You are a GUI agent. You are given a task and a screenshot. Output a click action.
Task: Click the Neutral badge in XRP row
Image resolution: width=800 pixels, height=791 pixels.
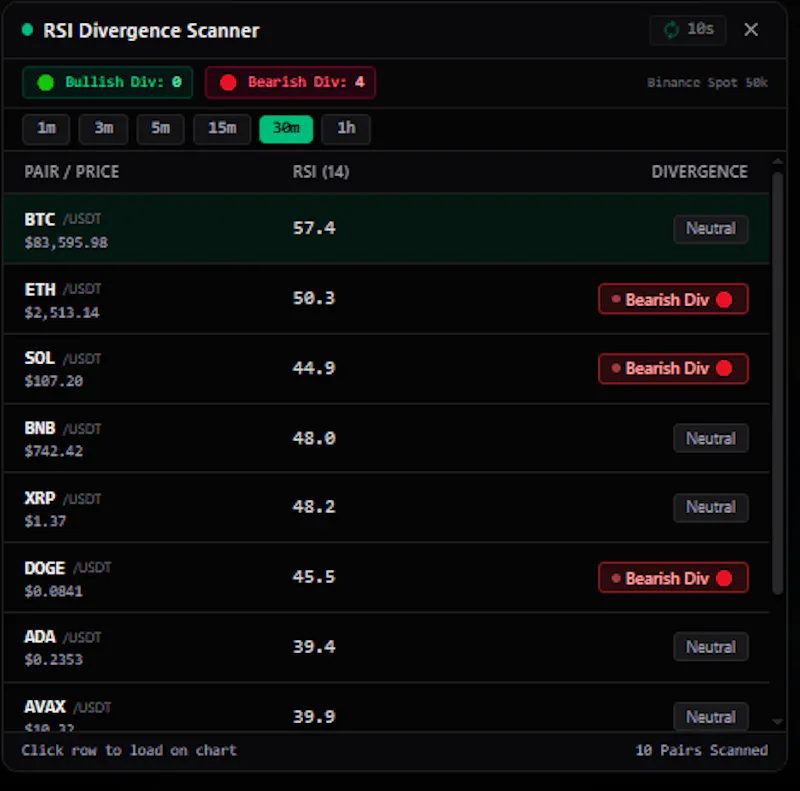(711, 508)
